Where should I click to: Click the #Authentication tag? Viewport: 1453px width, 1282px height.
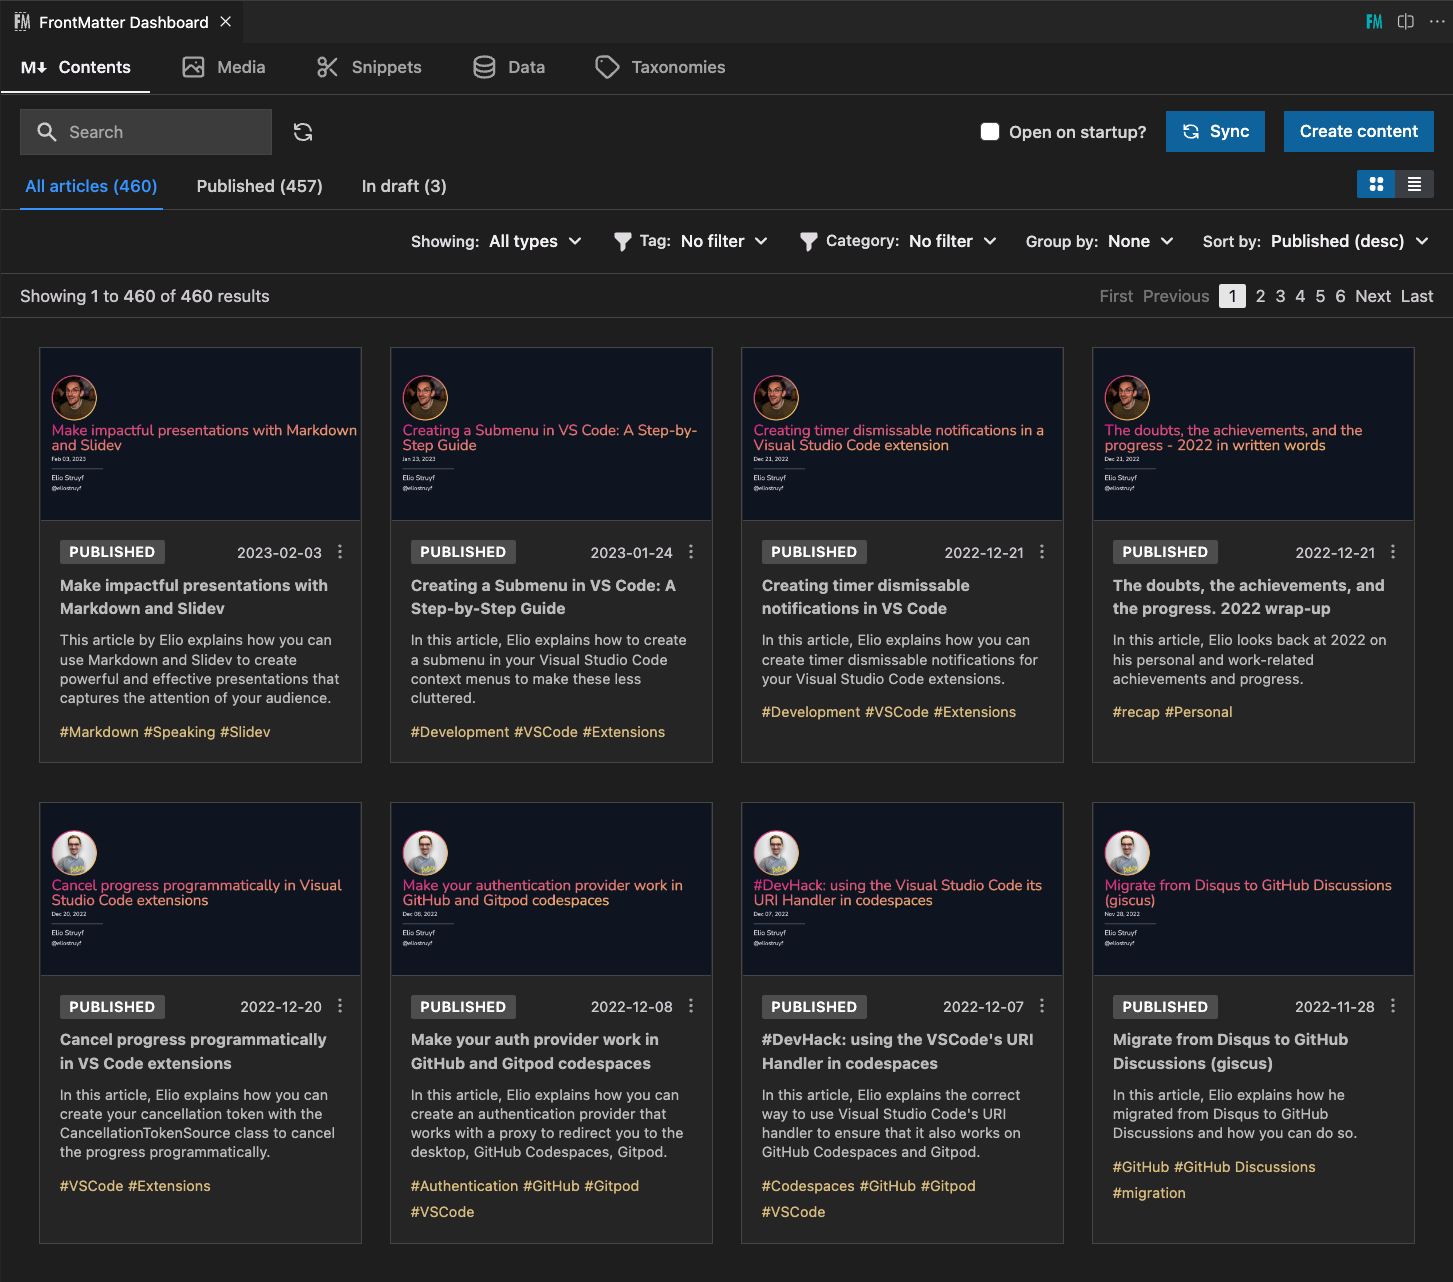point(465,1186)
